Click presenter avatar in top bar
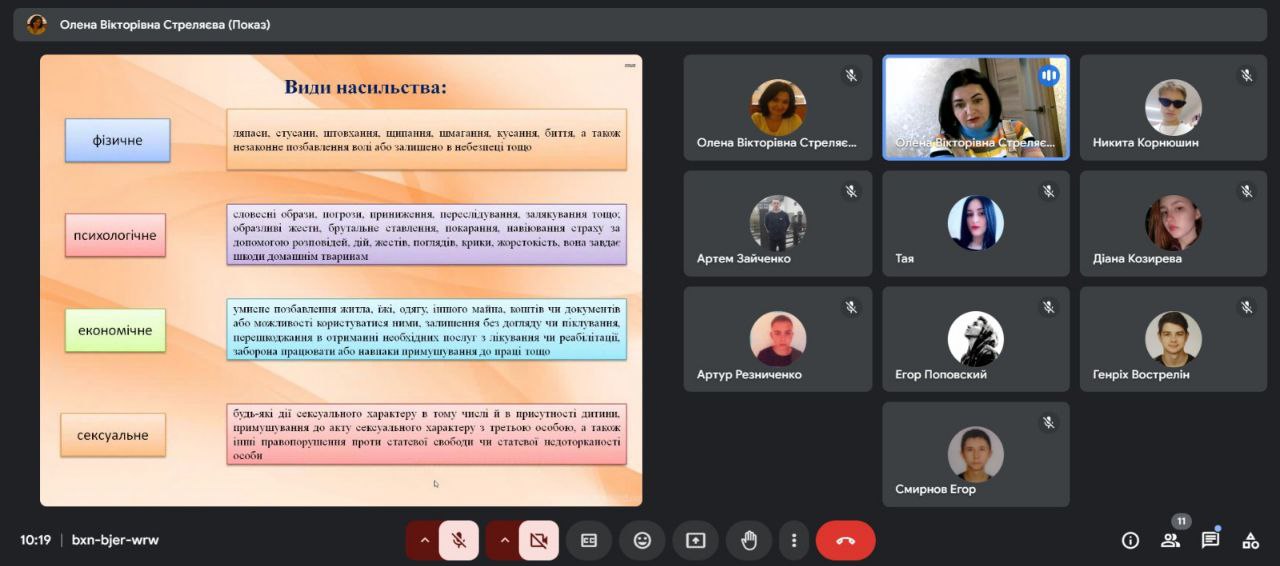The width and height of the screenshot is (1280, 566). pos(37,24)
